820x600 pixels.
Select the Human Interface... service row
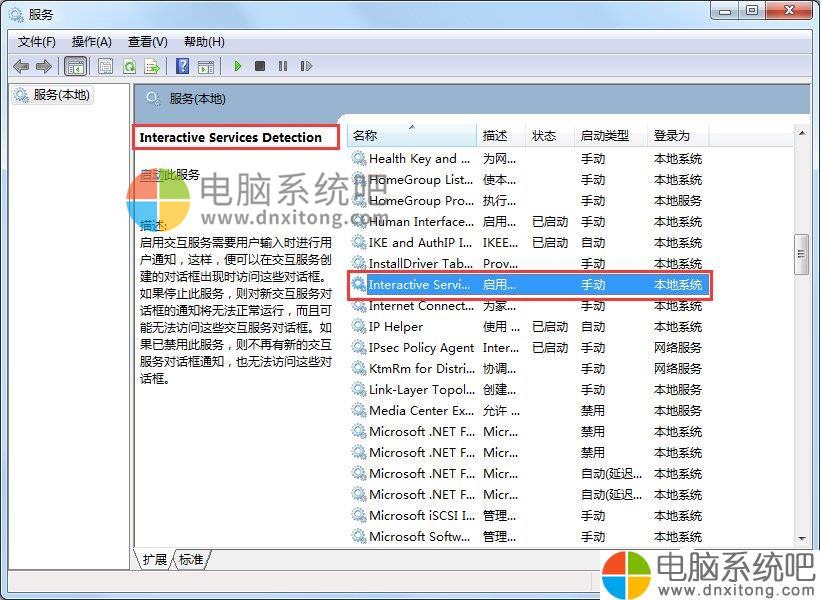(528, 221)
